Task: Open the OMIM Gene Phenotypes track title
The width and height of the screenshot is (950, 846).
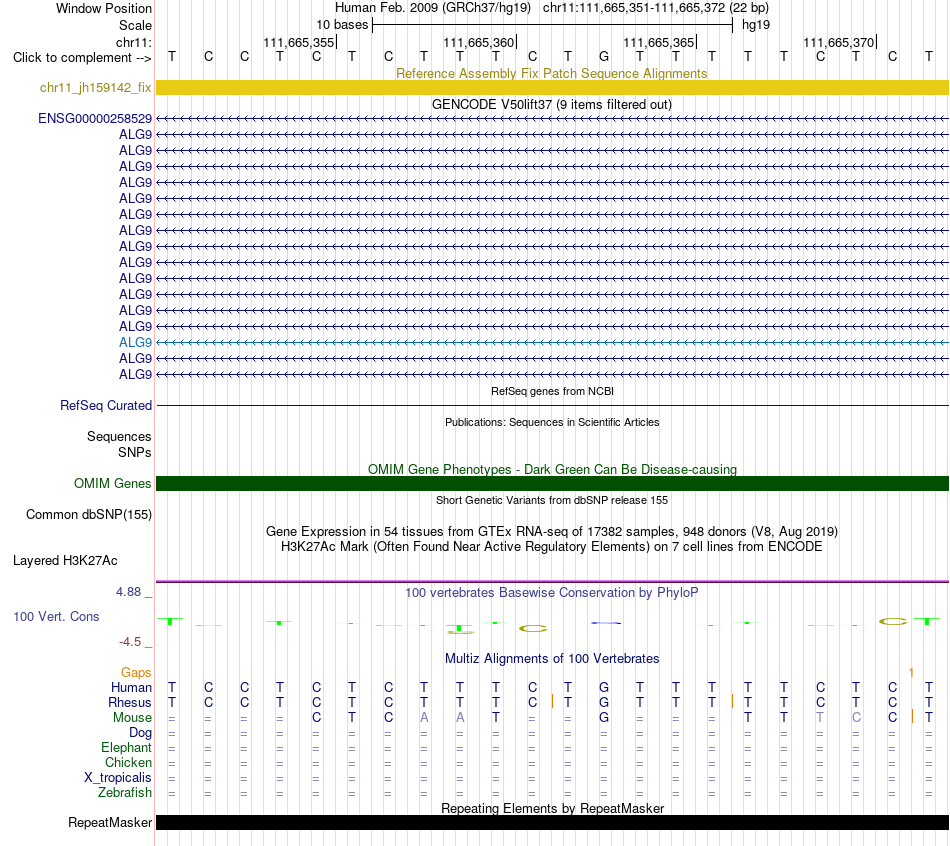Action: [552, 469]
